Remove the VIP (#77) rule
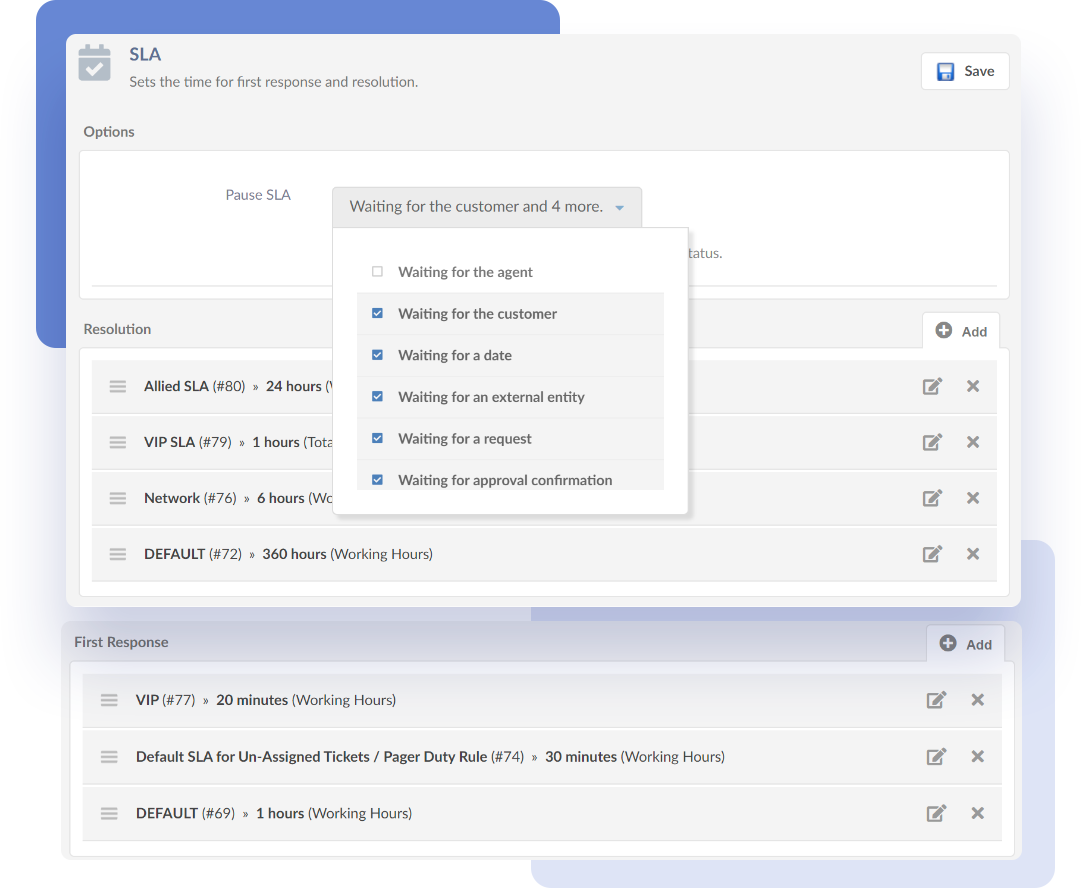The height and width of the screenshot is (888, 1081). coord(977,700)
